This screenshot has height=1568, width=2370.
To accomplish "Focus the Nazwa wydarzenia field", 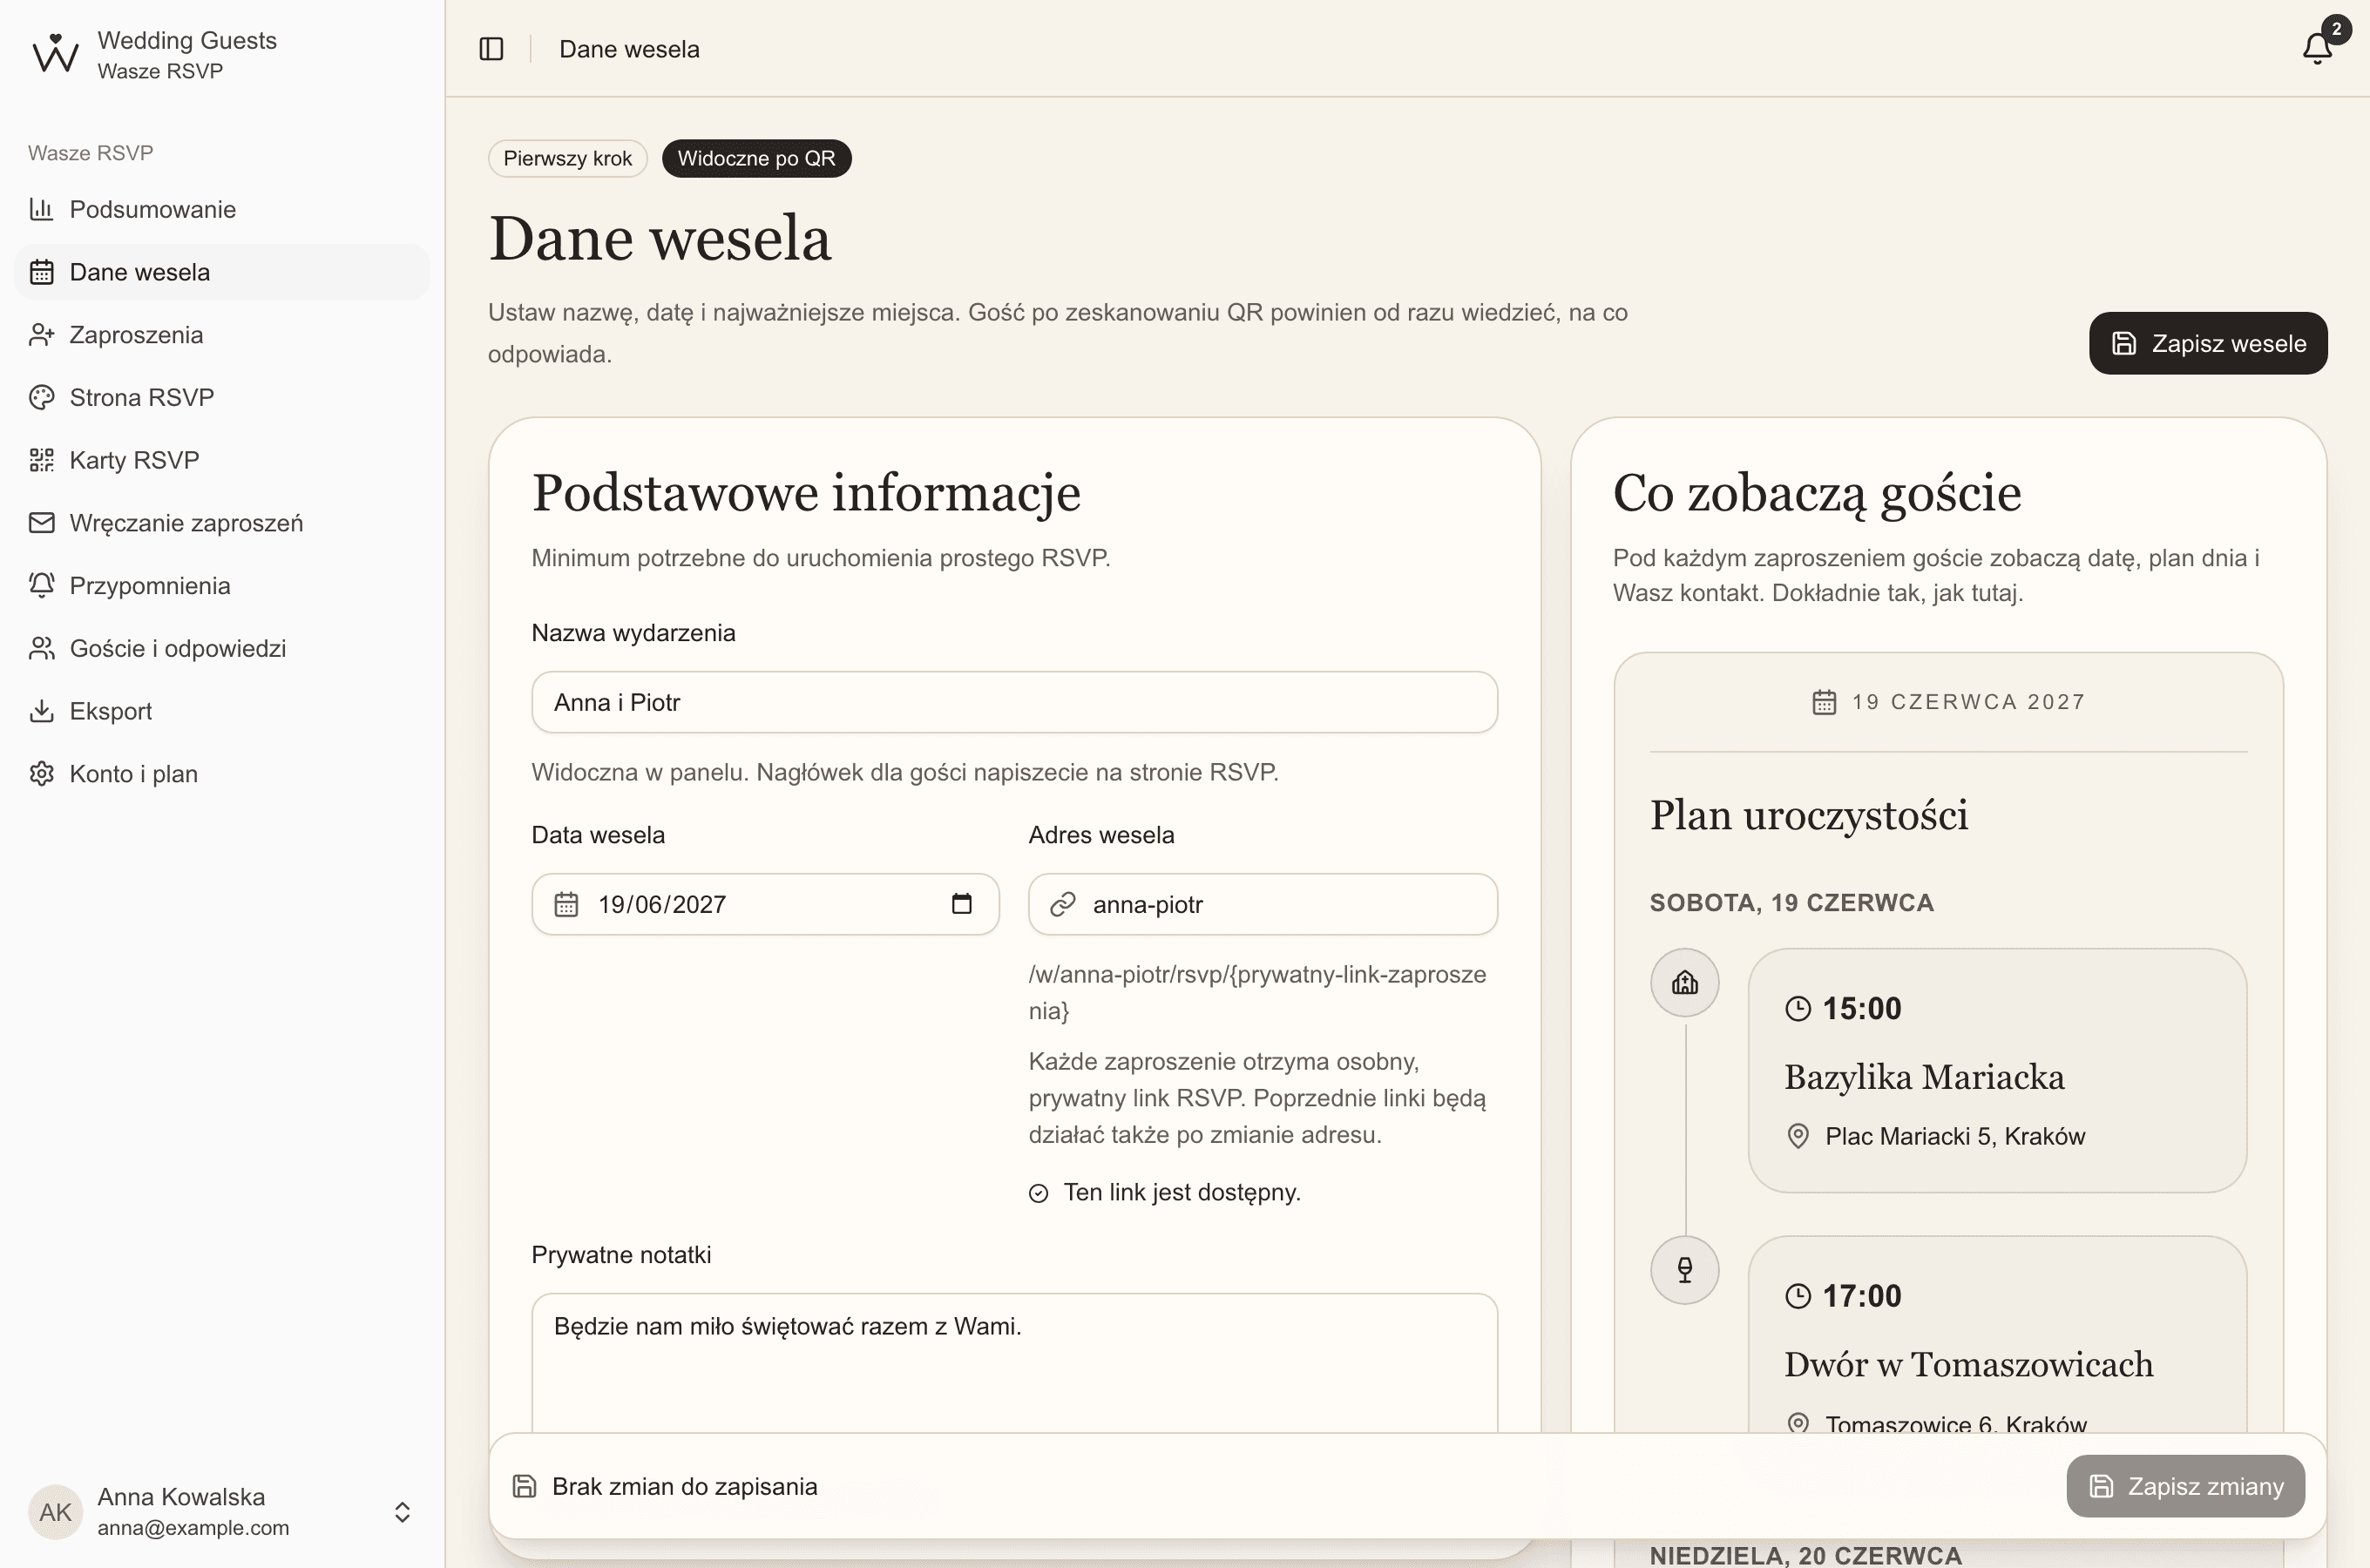I will pyautogui.click(x=1014, y=702).
